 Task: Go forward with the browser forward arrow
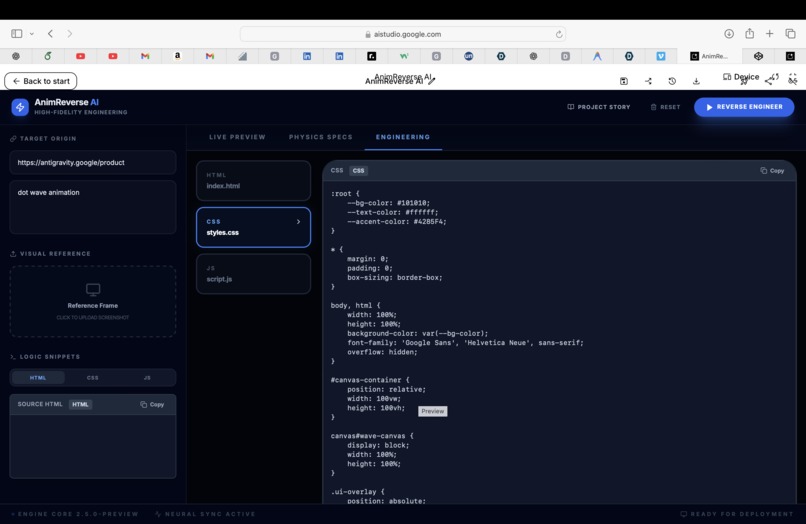pos(69,34)
